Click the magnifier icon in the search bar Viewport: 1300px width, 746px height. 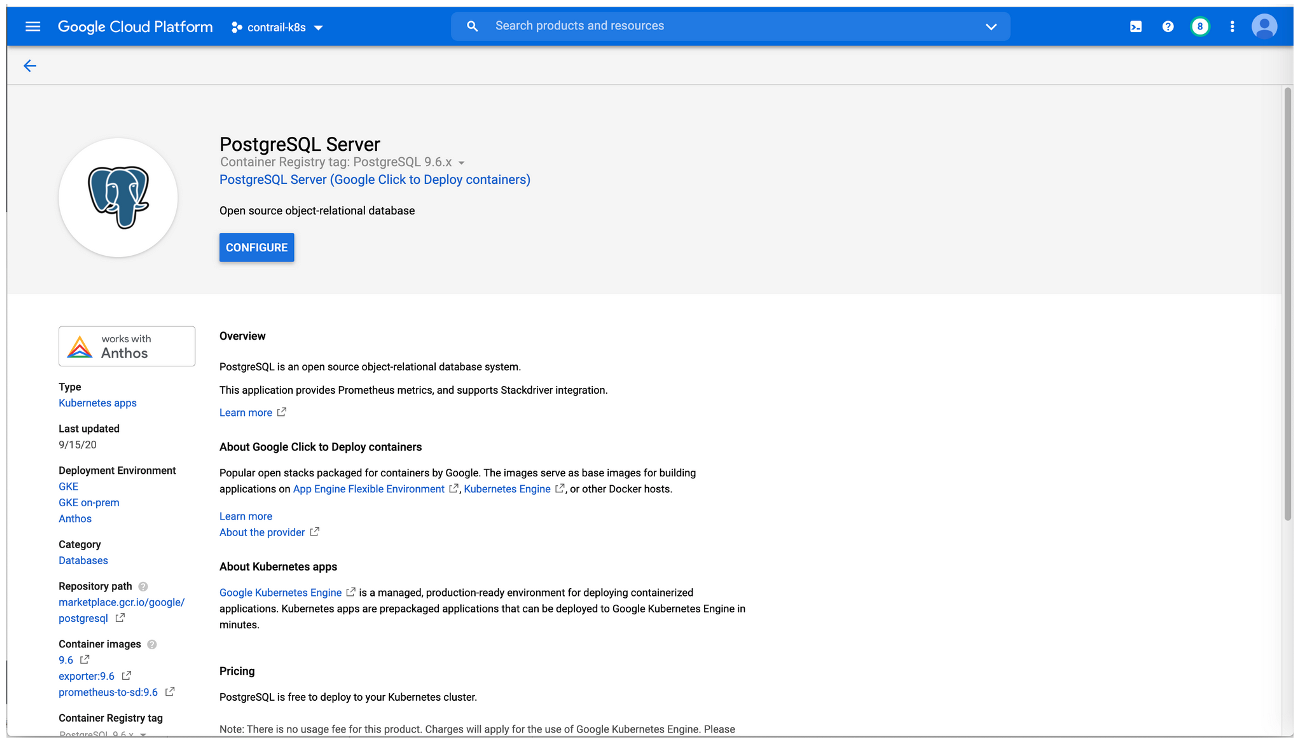tap(473, 26)
